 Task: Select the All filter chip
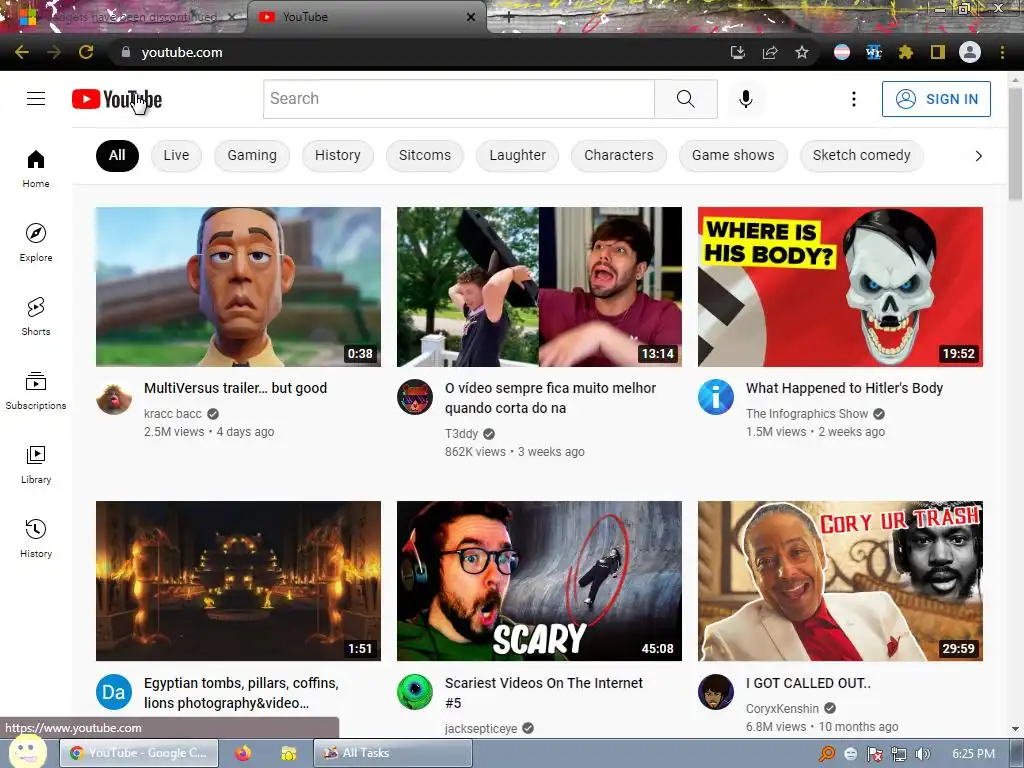point(118,155)
